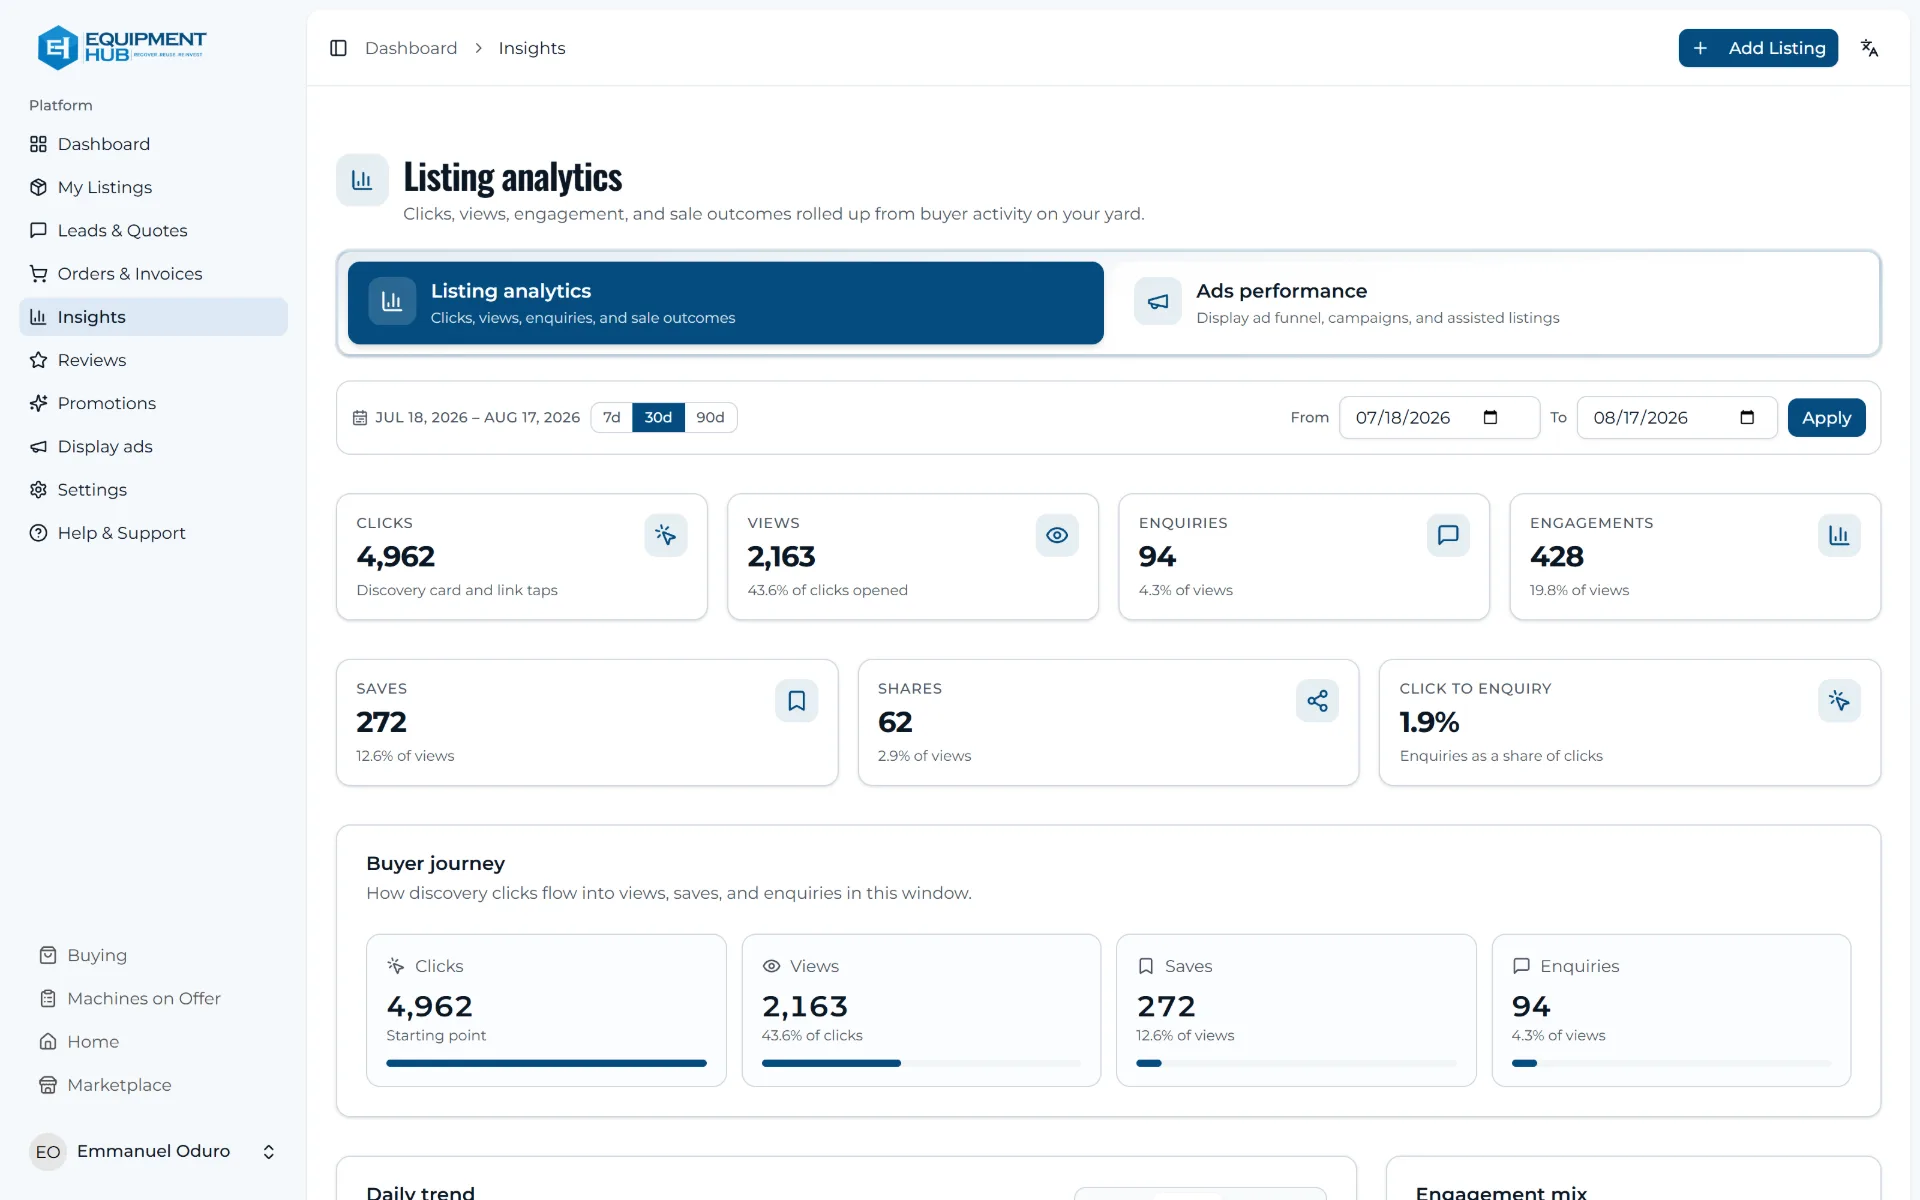Click the Clicks card cursor icon
Viewport: 1920px width, 1200px height.
[666, 535]
